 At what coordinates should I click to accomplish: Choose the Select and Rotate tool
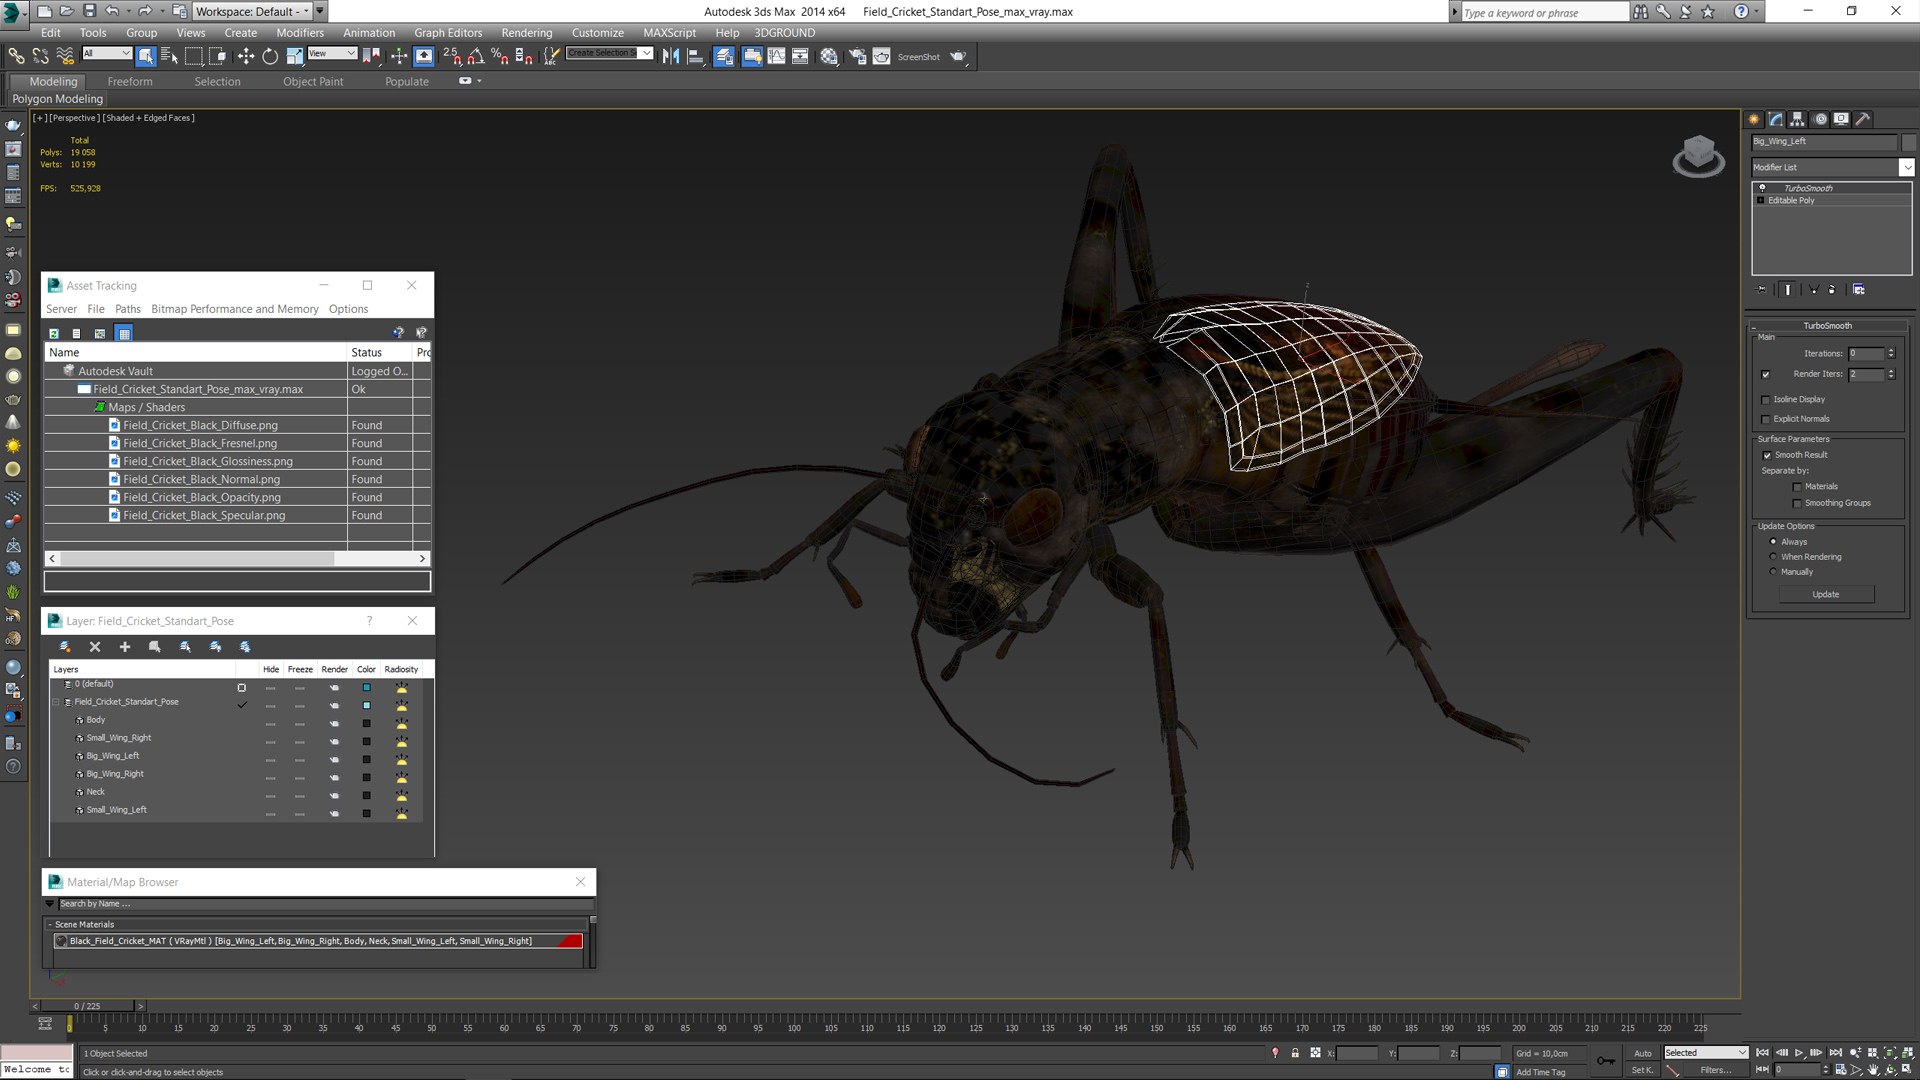(x=270, y=56)
